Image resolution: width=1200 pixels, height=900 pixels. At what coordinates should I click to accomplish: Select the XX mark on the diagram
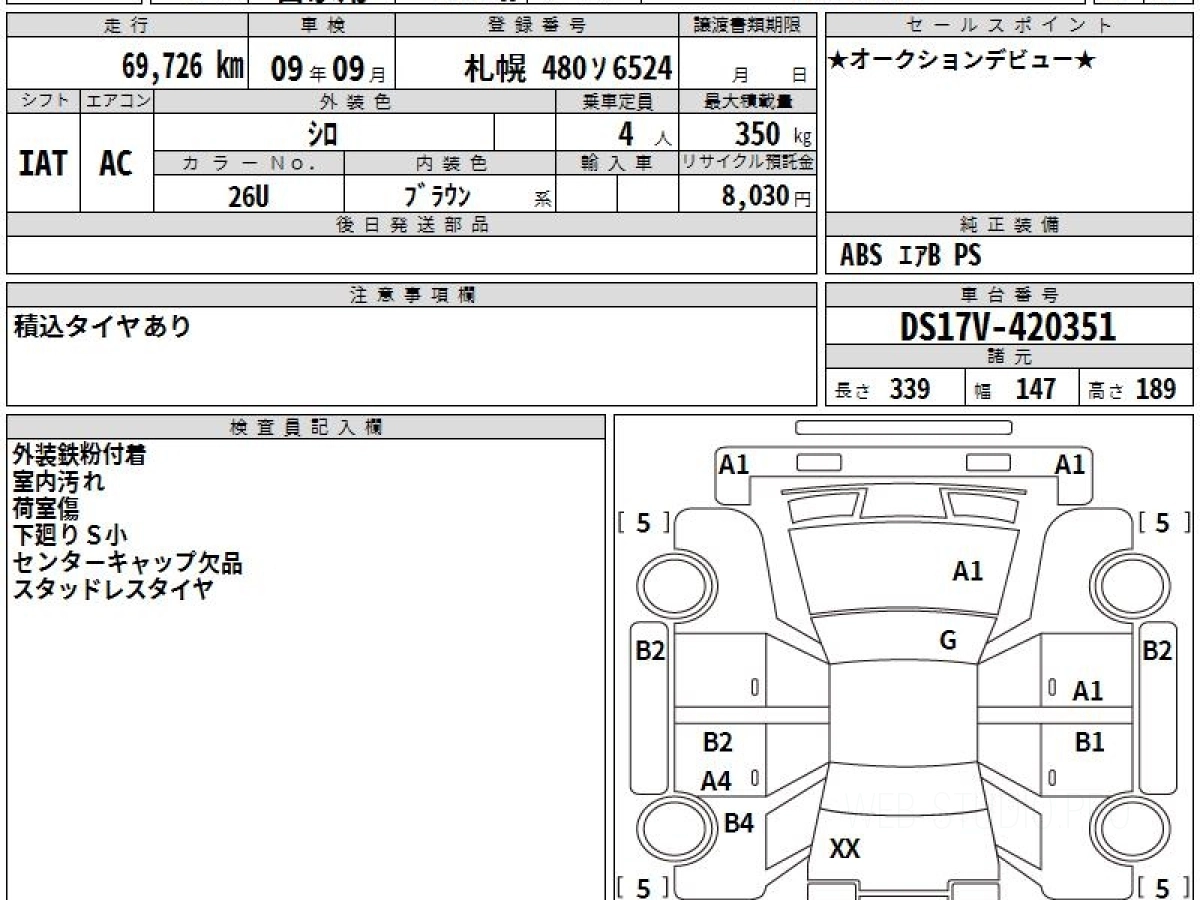(x=845, y=850)
